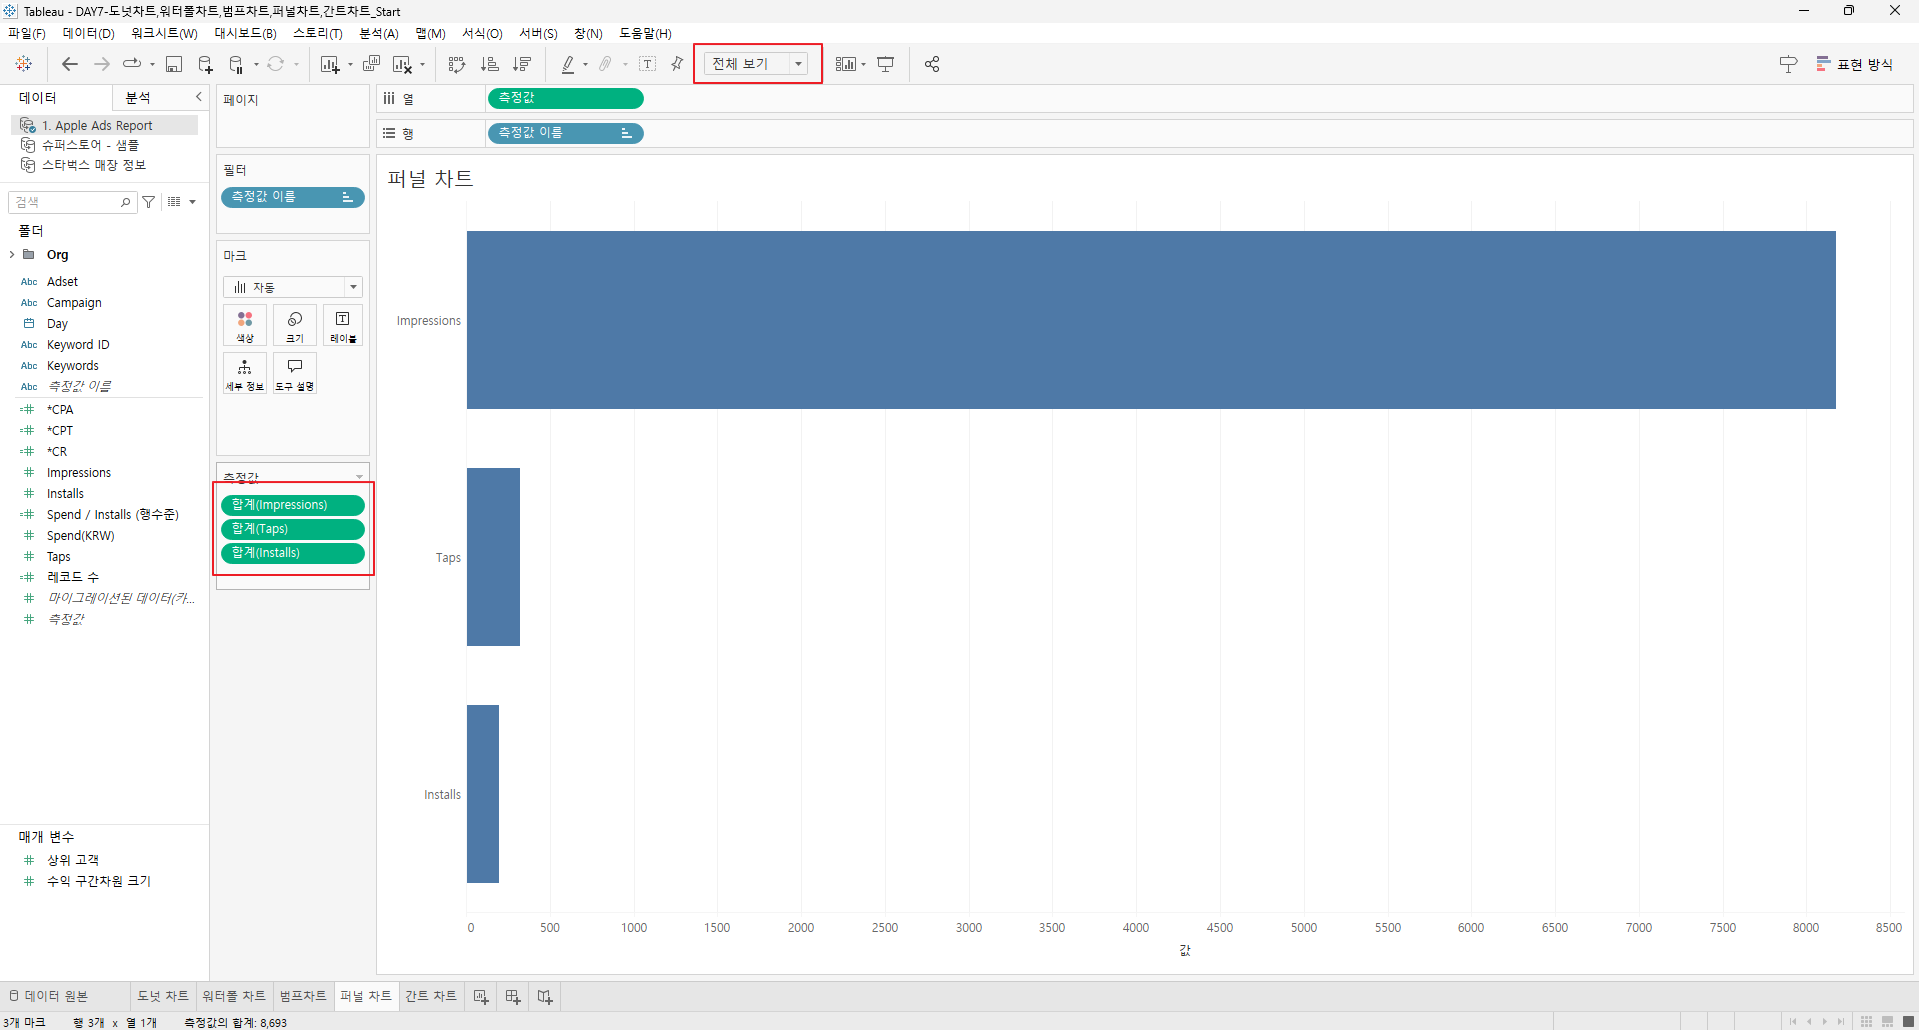1919x1030 pixels.
Task: Add new dashboard tab icon at bottom
Action: (x=513, y=996)
